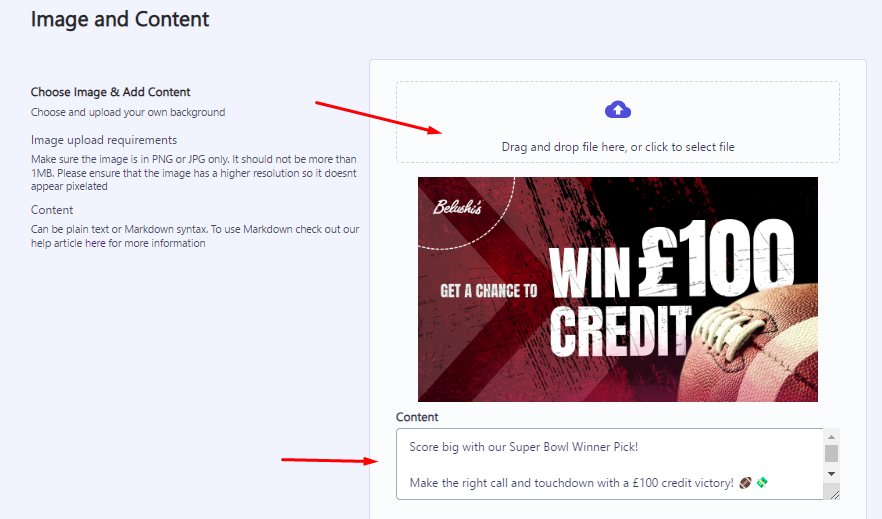Click the Content field label above textarea

click(x=417, y=417)
